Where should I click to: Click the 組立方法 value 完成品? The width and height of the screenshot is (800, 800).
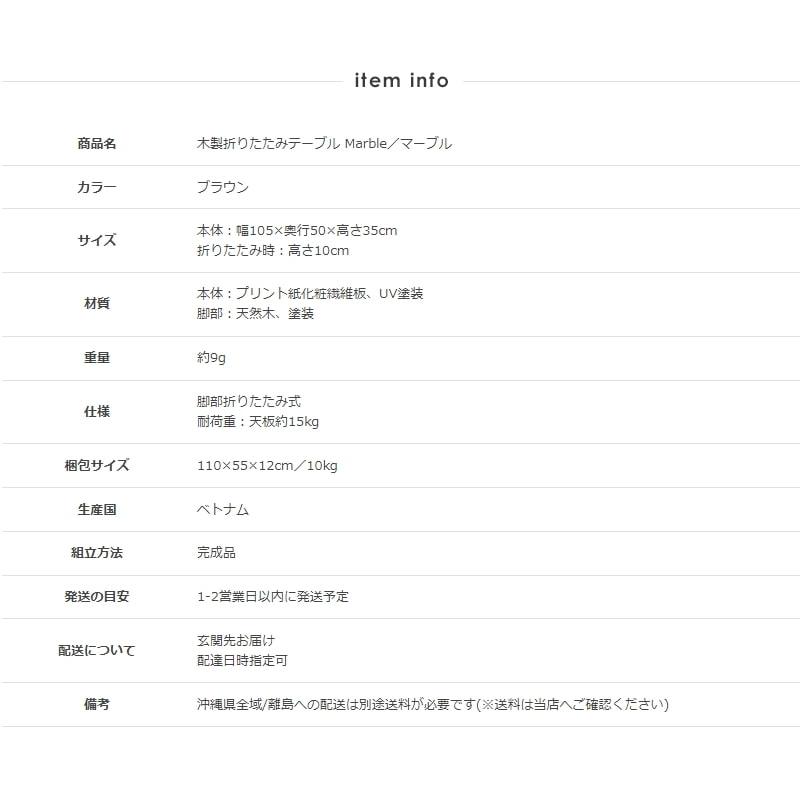[216, 552]
